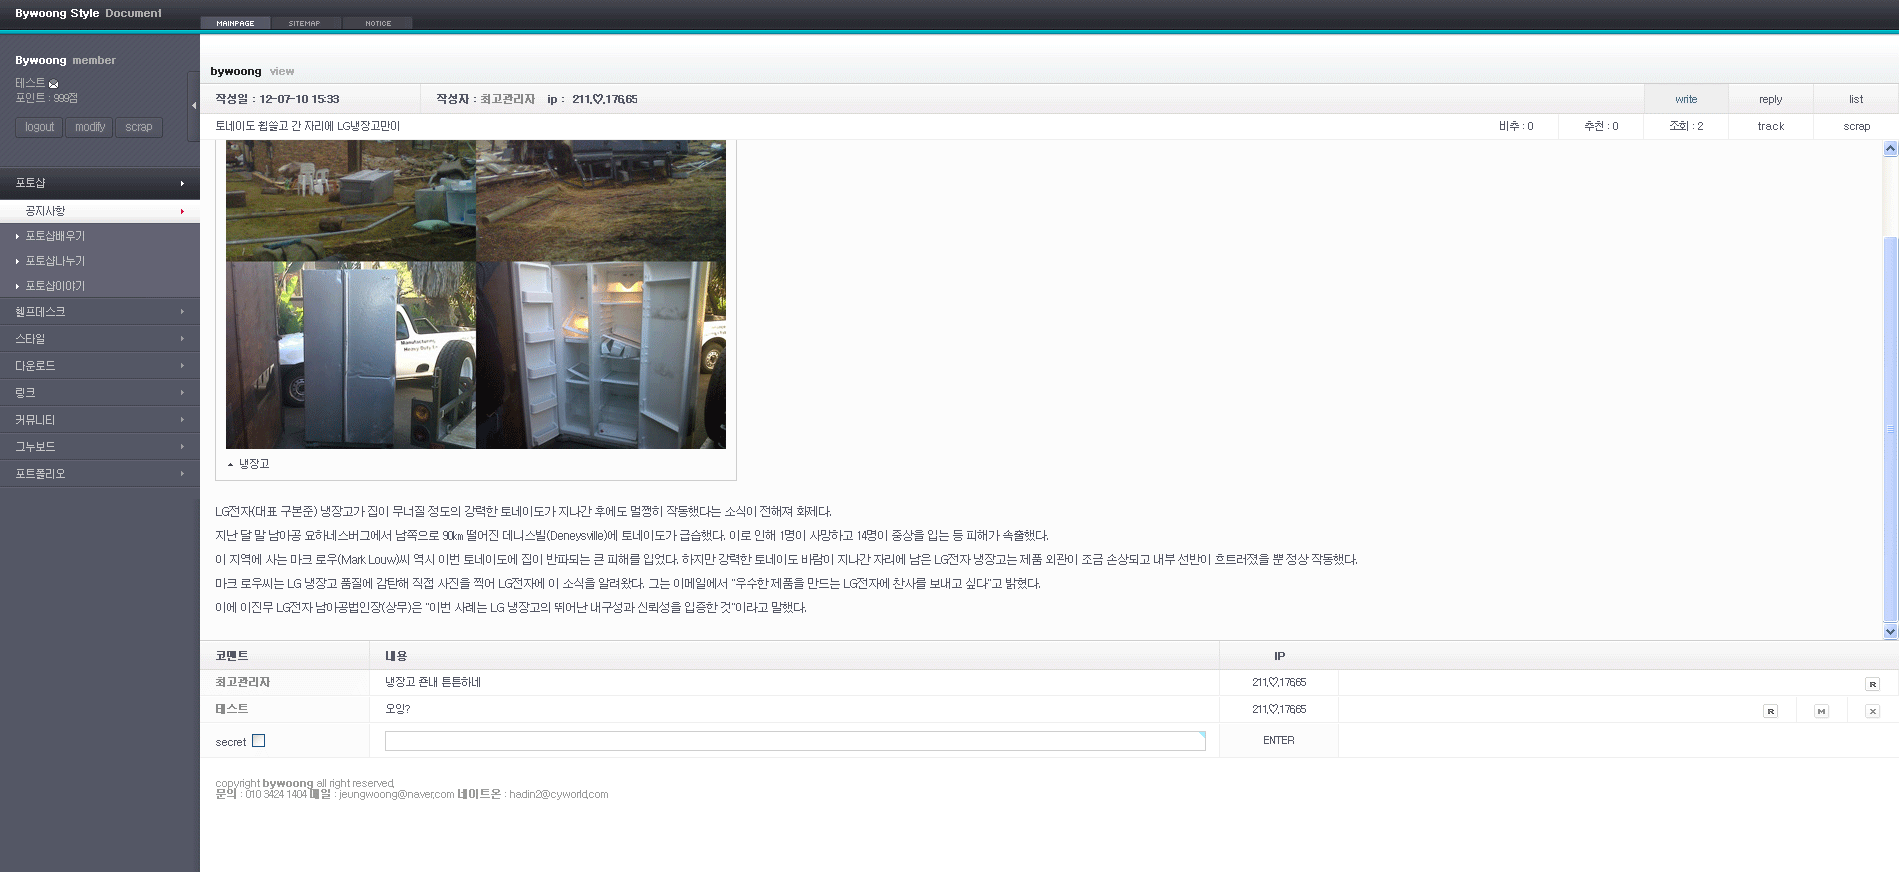Click the R reply icon on the 오잉? comment
The width and height of the screenshot is (1899, 872).
[1770, 711]
